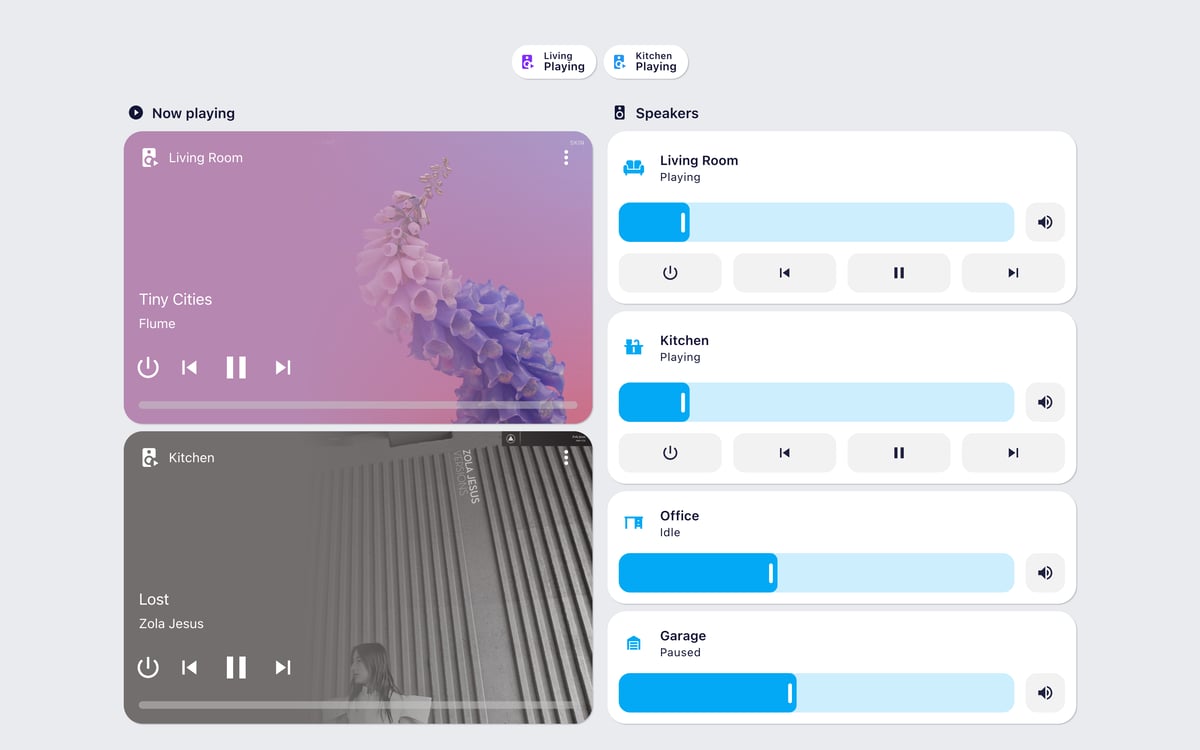The image size is (1200, 750).
Task: Click the Kitchen label in media card
Action: coord(191,457)
